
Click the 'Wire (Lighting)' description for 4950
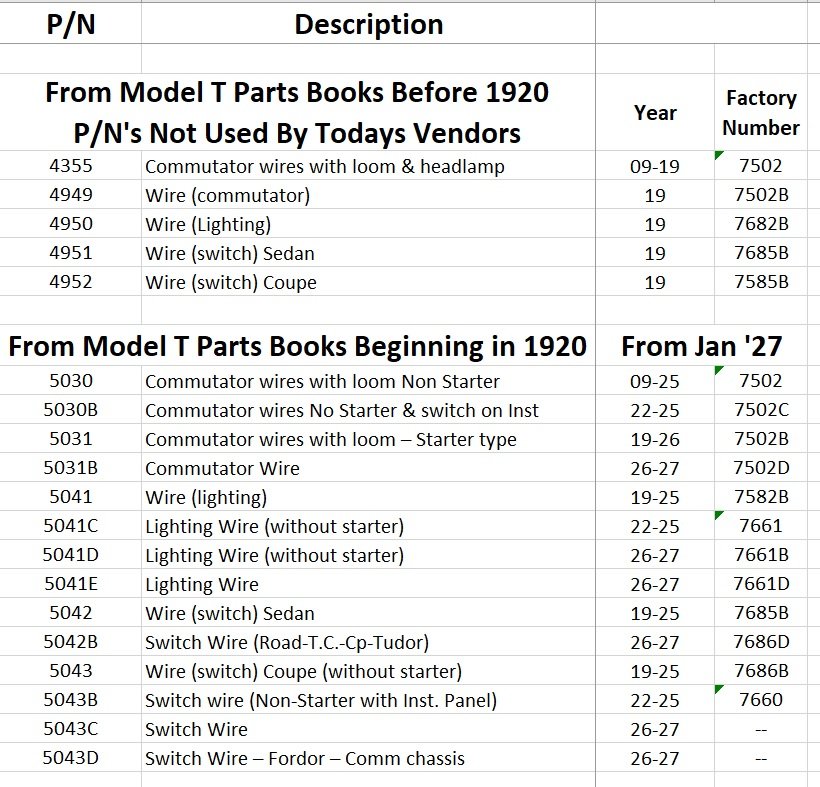tap(208, 224)
